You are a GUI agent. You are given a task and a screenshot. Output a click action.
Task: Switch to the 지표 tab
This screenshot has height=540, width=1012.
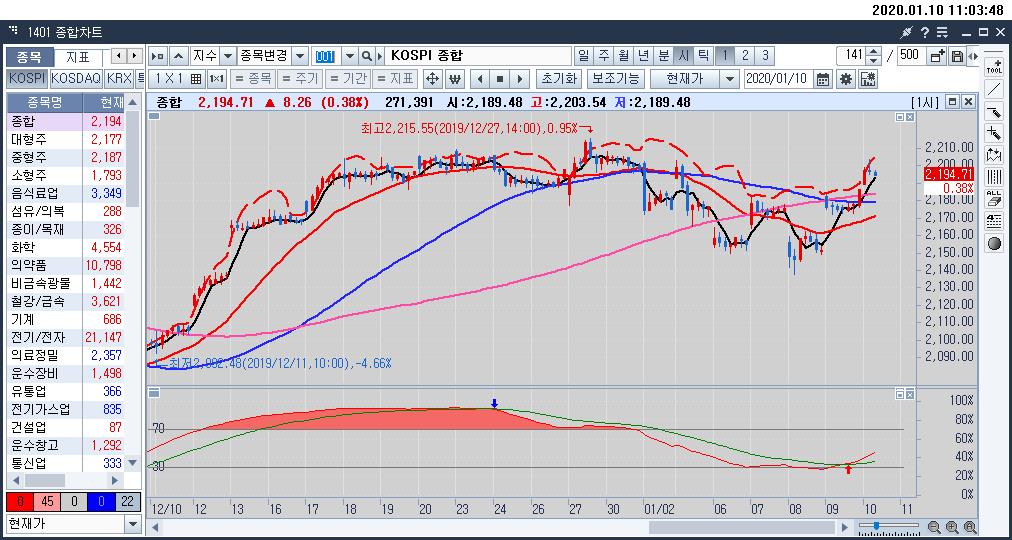pyautogui.click(x=79, y=57)
